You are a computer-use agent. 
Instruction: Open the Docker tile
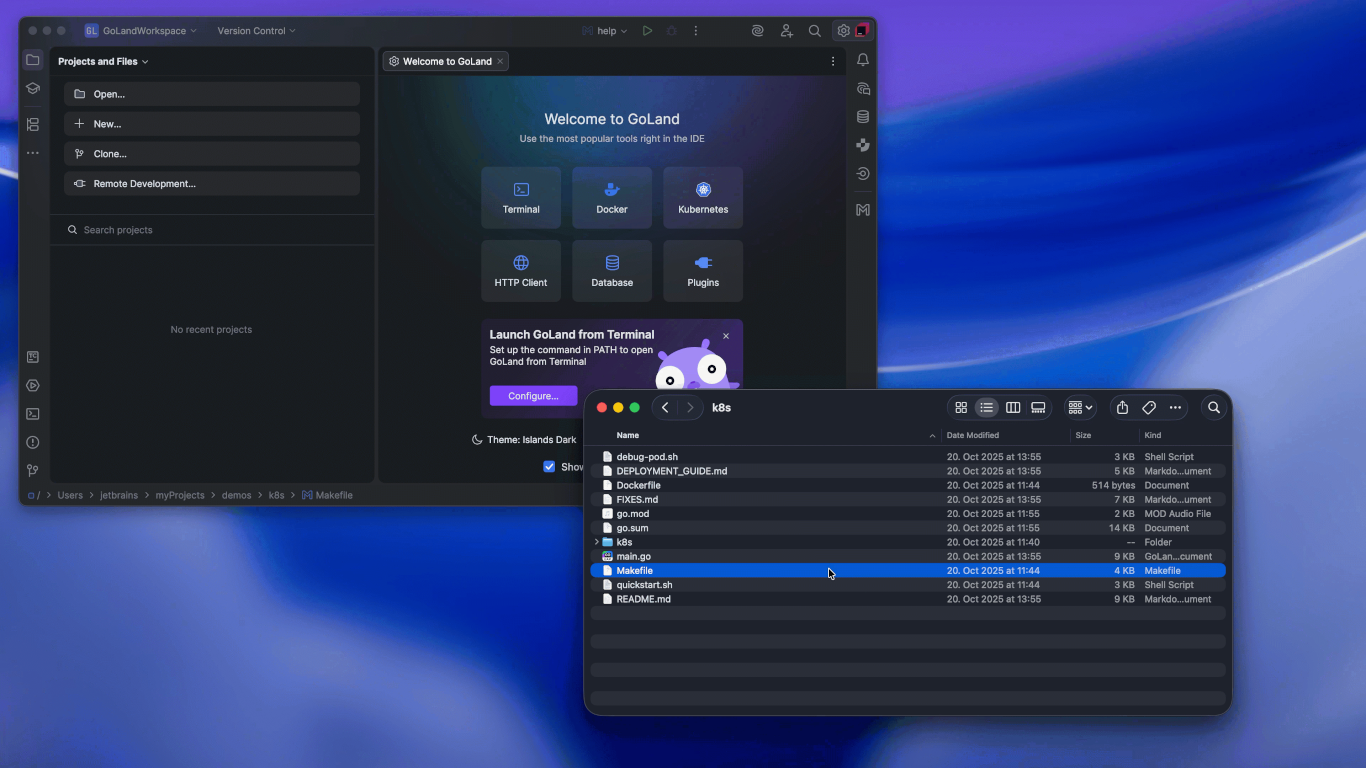pos(612,198)
